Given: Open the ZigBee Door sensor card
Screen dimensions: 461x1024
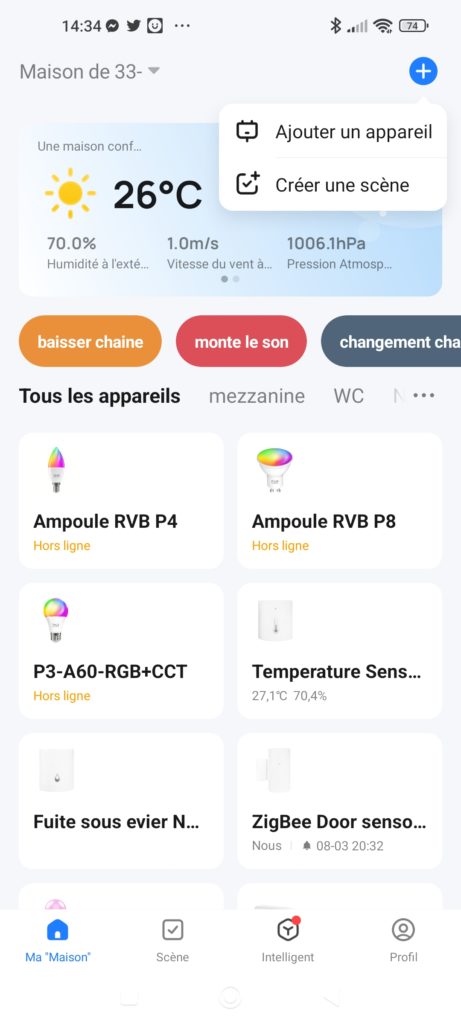Looking at the screenshot, I should pos(340,801).
